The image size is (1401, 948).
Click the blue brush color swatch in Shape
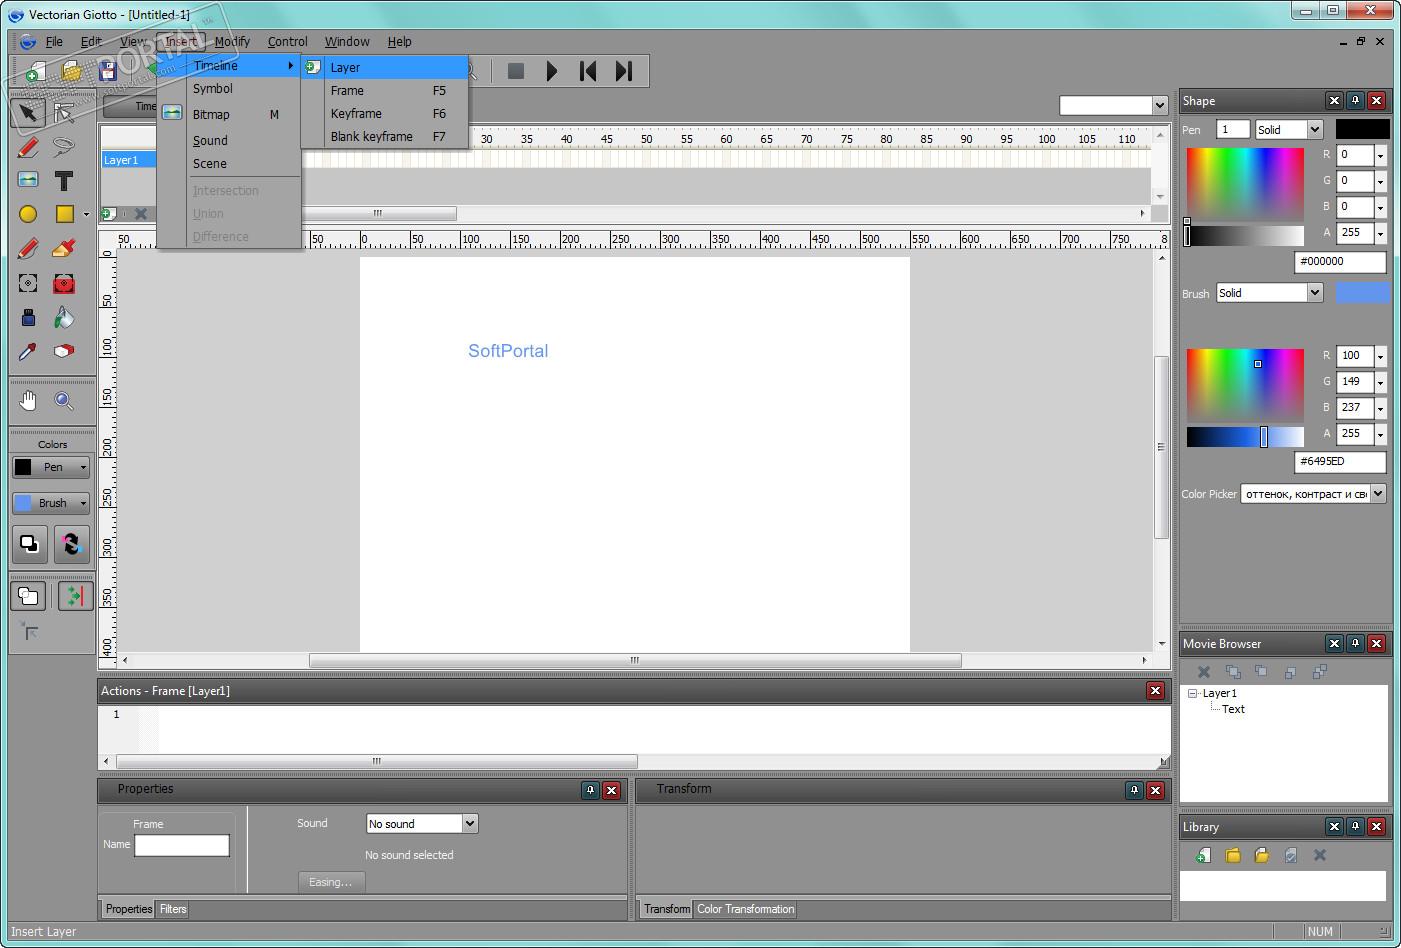tap(1362, 292)
